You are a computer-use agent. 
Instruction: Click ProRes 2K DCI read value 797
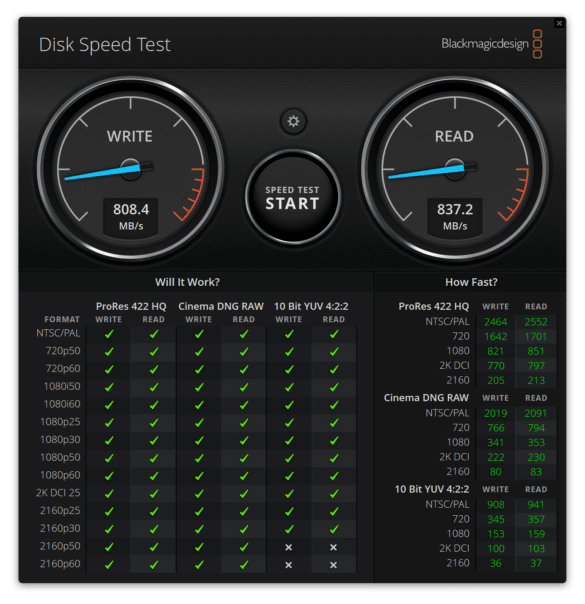pyautogui.click(x=536, y=366)
